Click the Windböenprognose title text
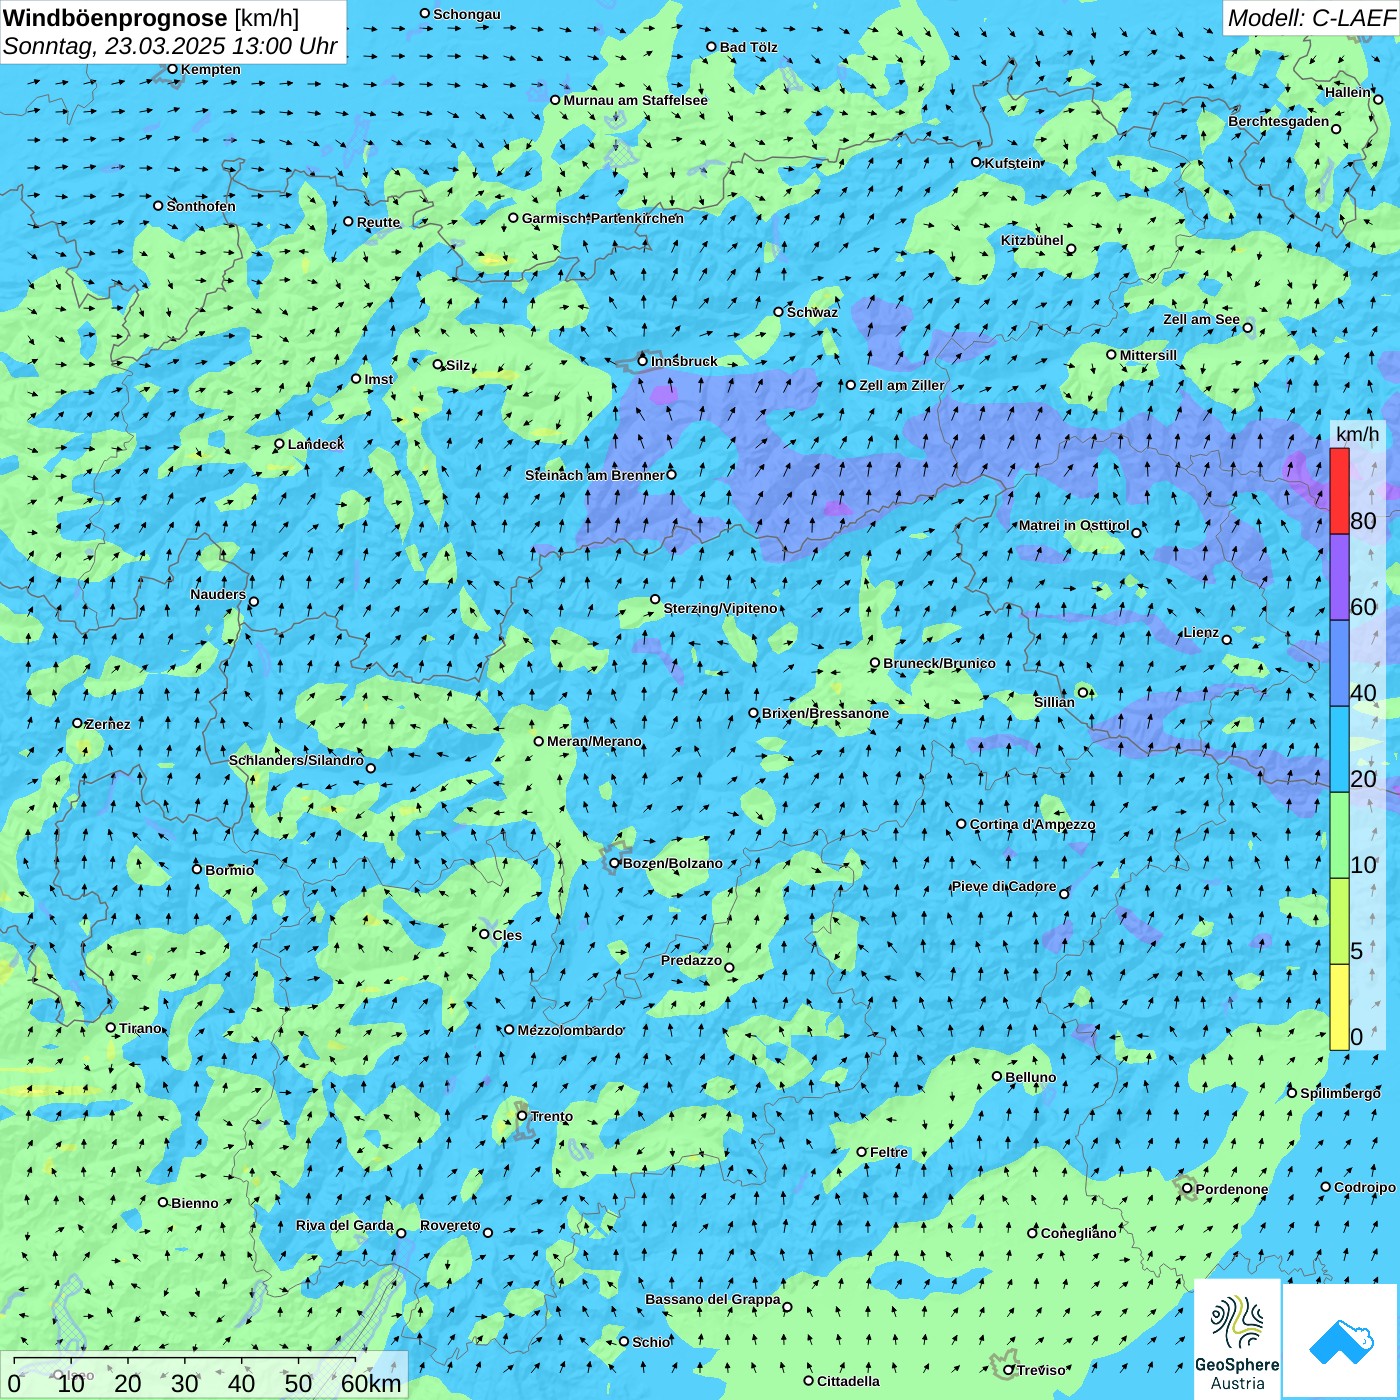Viewport: 1400px width, 1400px height. coord(116,19)
